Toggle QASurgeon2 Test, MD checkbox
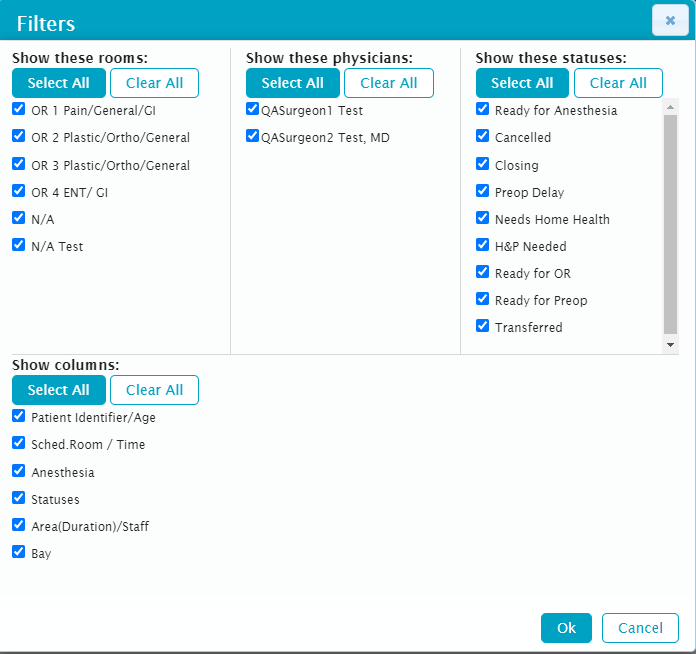The height and width of the screenshot is (654, 696). pos(253,137)
